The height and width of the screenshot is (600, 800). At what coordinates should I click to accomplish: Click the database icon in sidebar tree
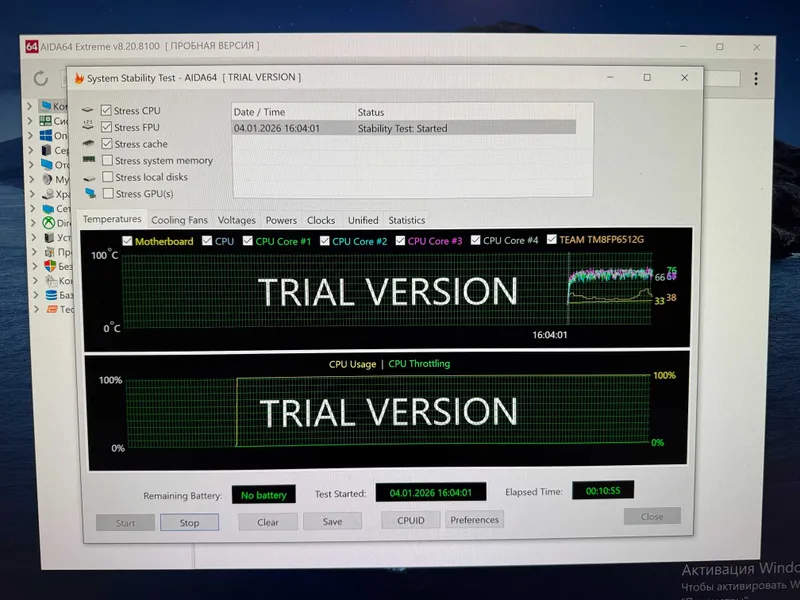[51, 295]
